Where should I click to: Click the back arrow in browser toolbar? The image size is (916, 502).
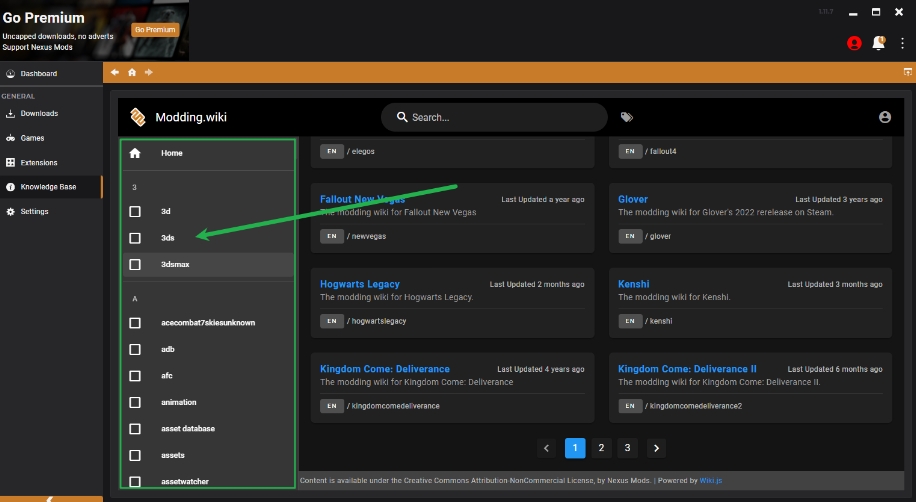point(115,72)
